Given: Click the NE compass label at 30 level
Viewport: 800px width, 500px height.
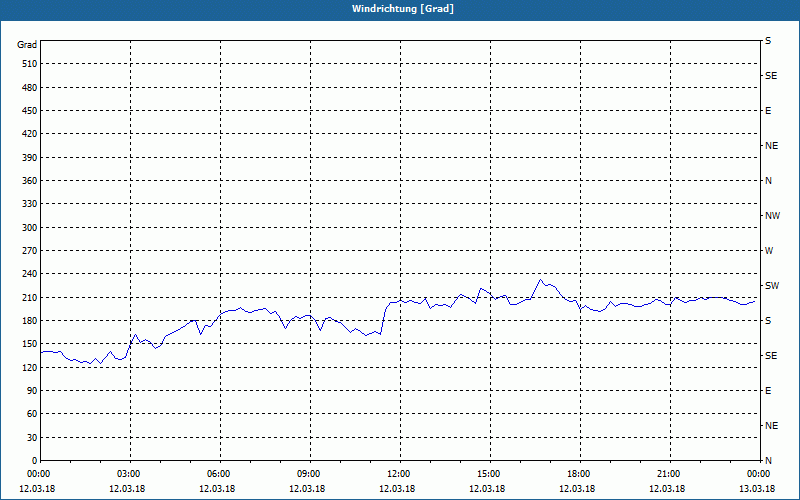Looking at the screenshot, I should pyautogui.click(x=772, y=426).
